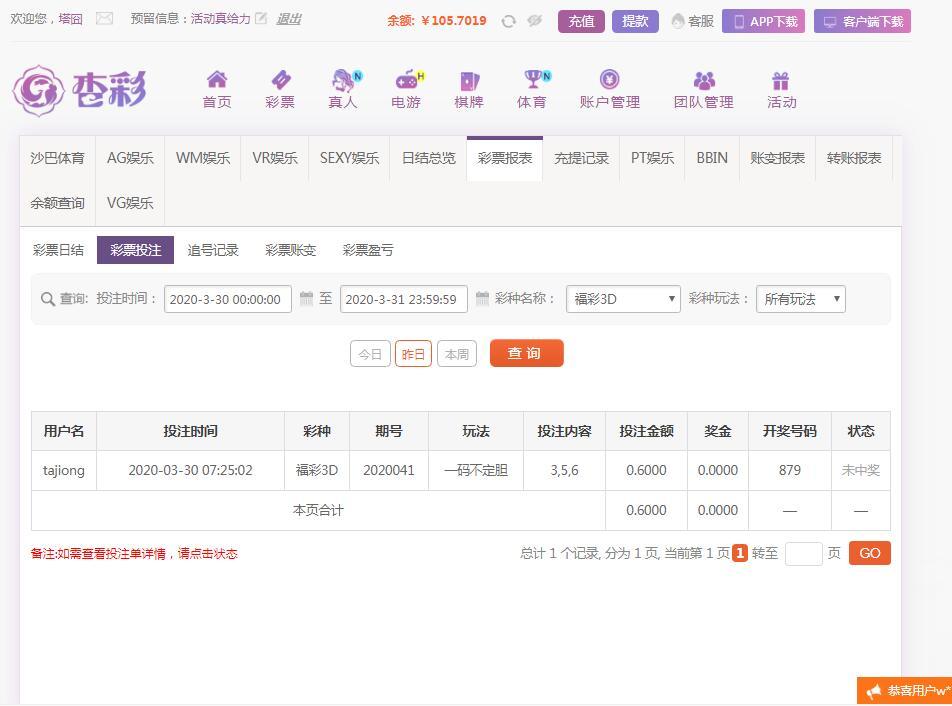This screenshot has width=952, height=706.
Task: Switch to WM娱乐 tab
Action: tap(203, 158)
